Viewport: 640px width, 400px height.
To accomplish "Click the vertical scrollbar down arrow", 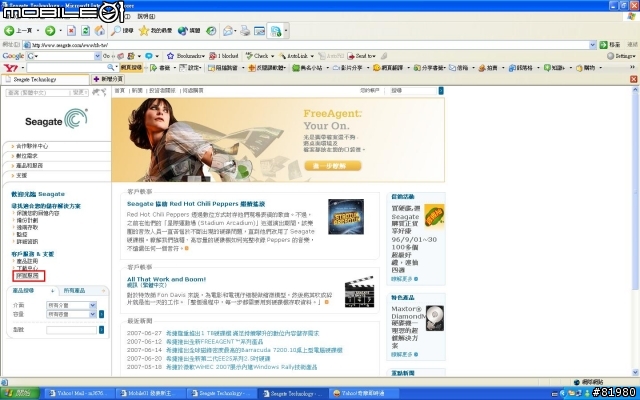I will coord(635,372).
